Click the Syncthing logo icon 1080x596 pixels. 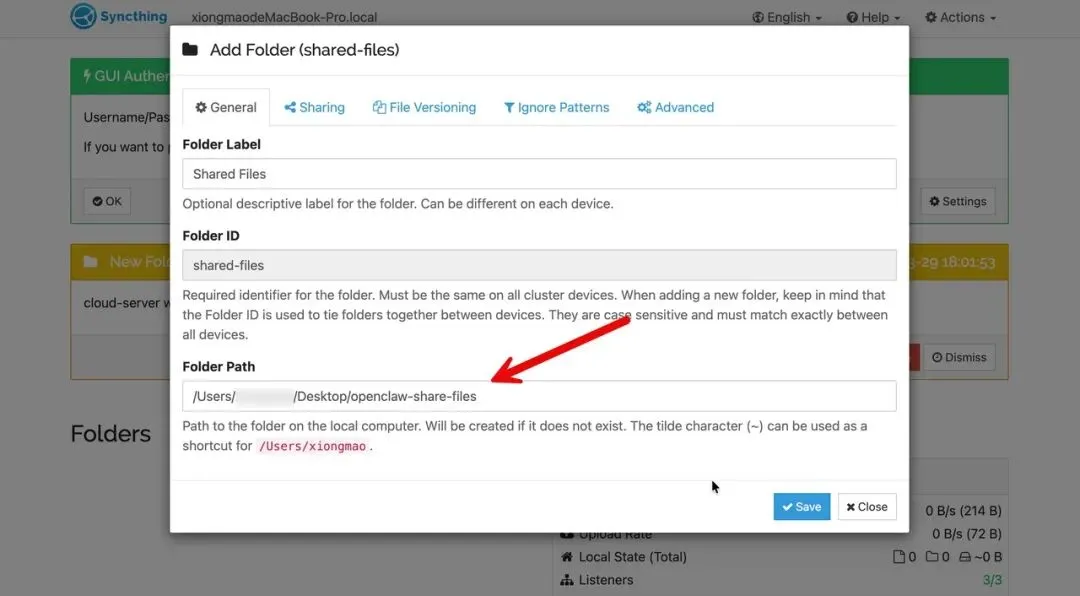[84, 17]
